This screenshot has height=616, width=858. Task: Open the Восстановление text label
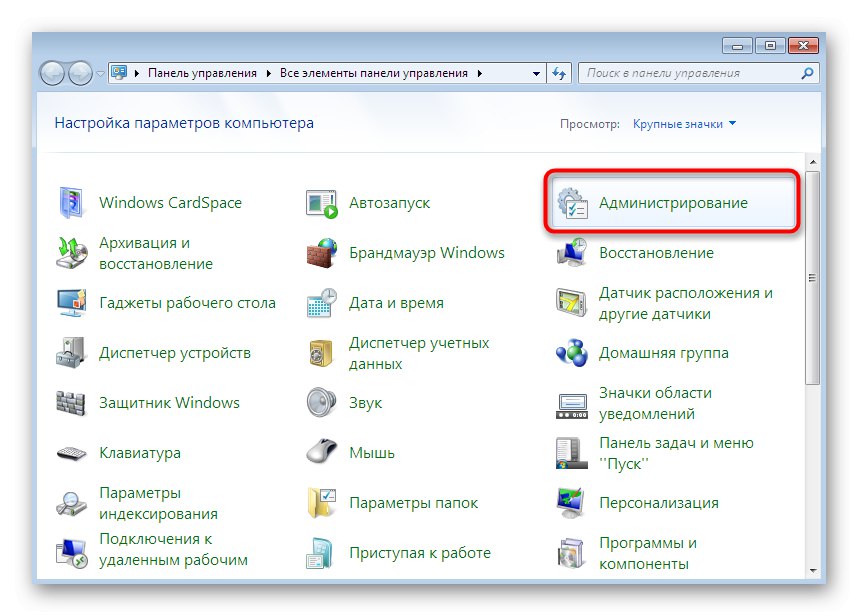657,253
